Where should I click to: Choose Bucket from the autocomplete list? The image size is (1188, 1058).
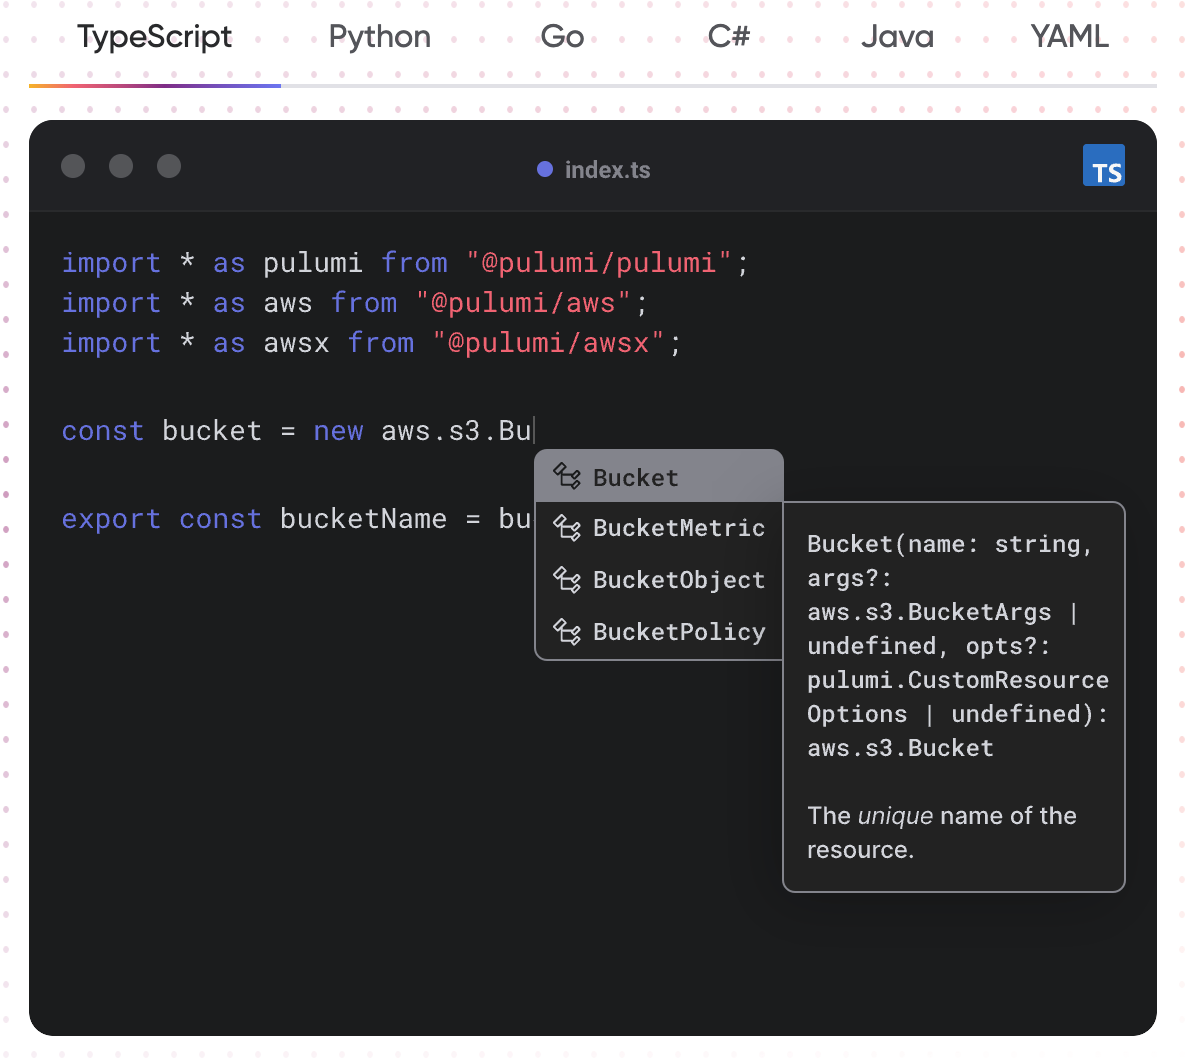[659, 477]
